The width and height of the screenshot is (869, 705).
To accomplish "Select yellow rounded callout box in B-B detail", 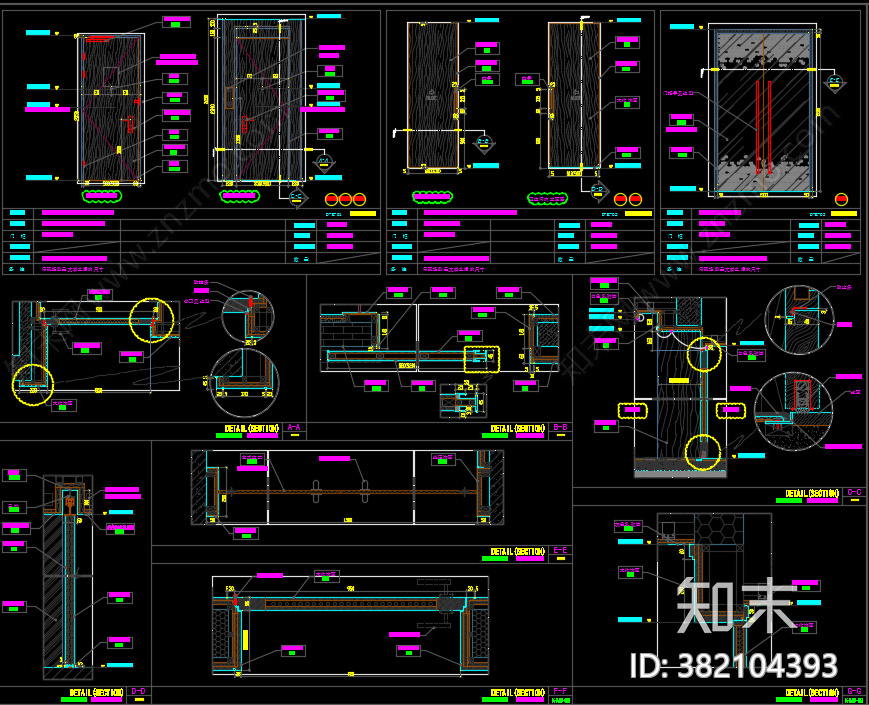I will (482, 359).
